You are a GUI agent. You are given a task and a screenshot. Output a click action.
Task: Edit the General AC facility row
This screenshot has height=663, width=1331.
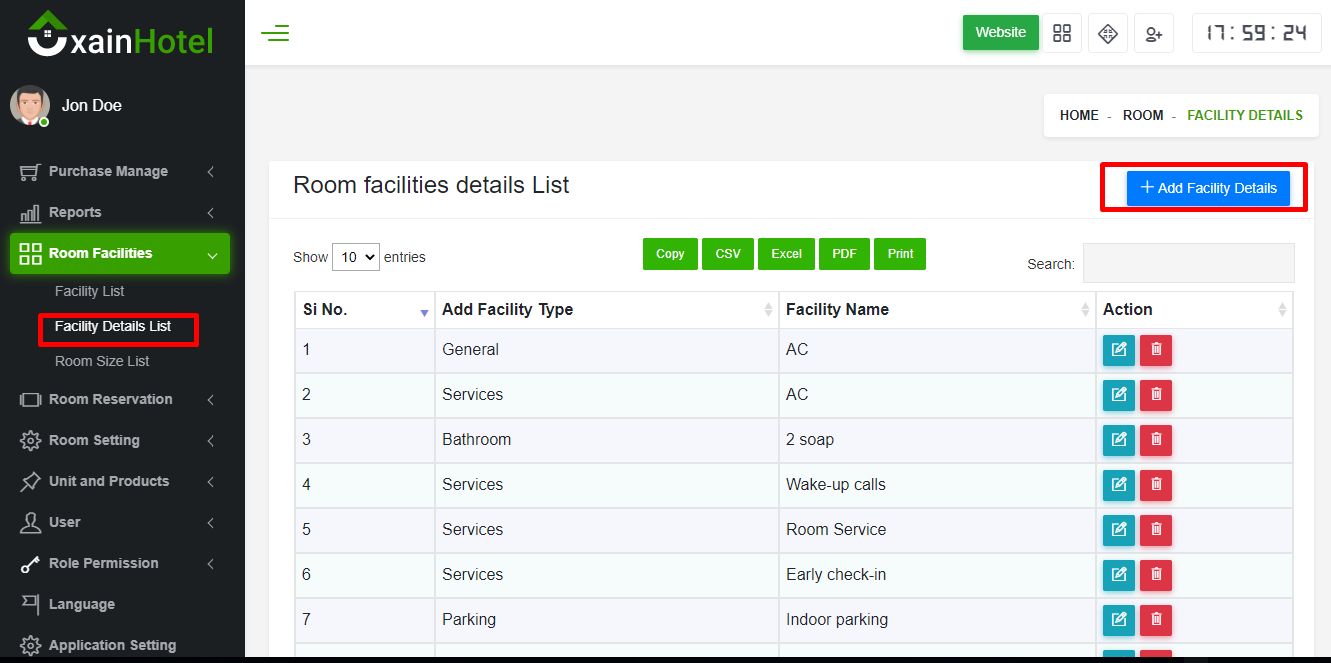[x=1118, y=350]
